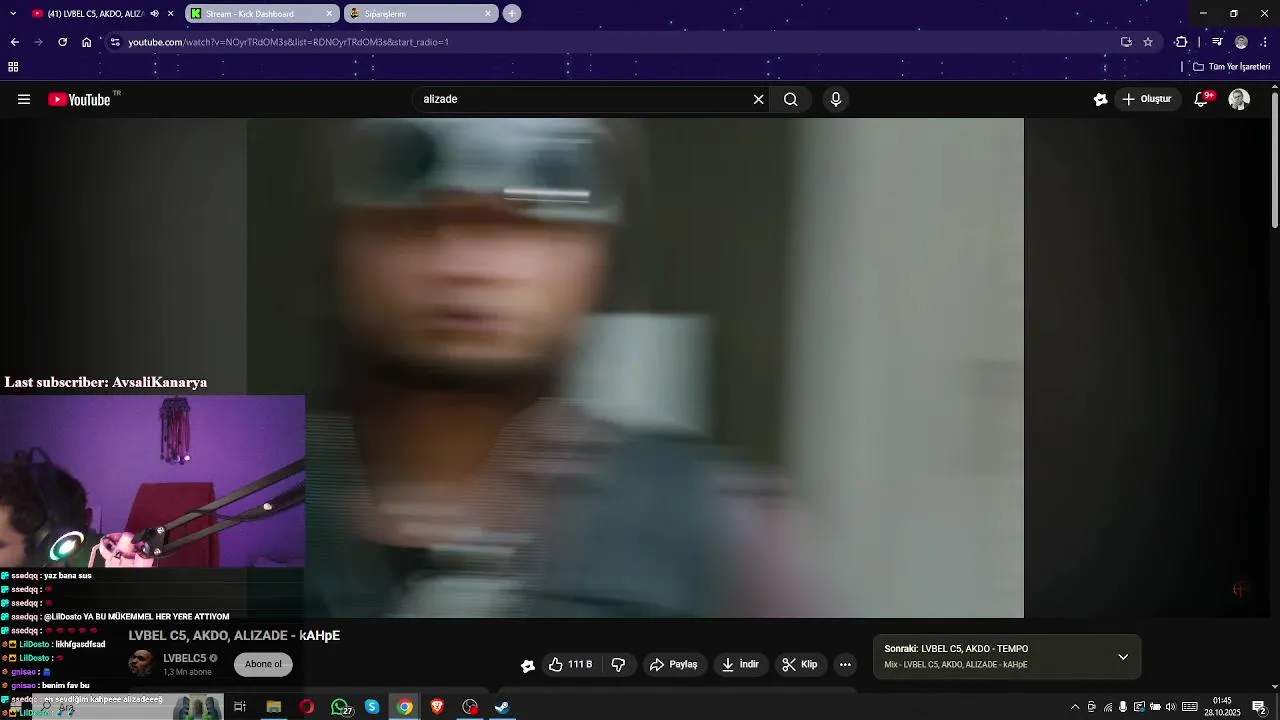Open Opera from the taskbar
Screen dimensions: 1280x720
307,707
